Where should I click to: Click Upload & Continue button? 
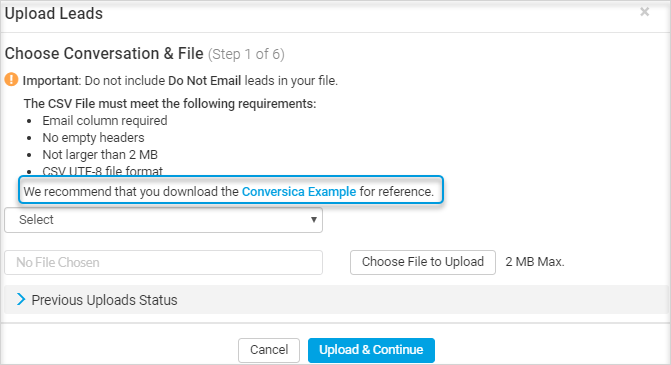371,350
